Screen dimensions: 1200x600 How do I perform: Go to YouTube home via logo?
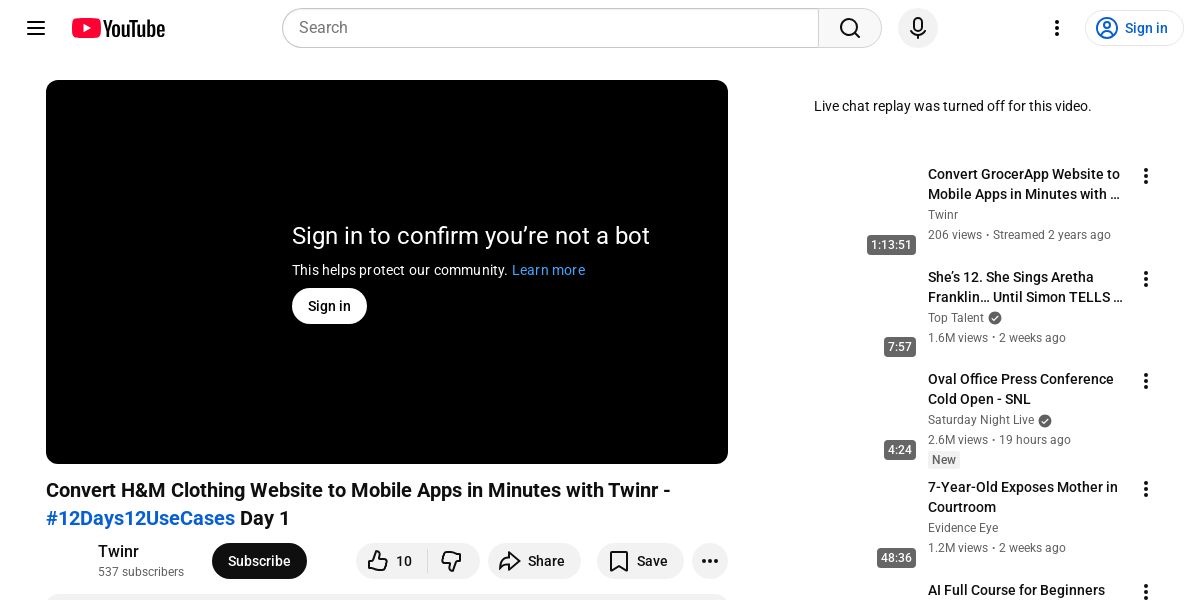click(118, 28)
